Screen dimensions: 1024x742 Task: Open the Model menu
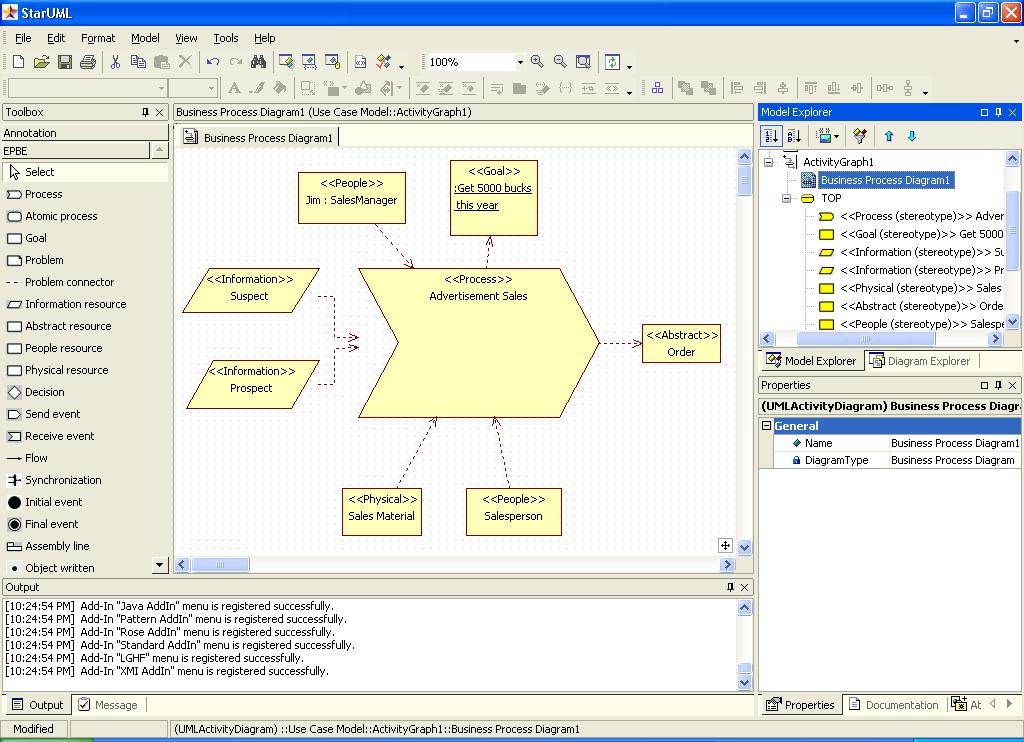coord(145,39)
